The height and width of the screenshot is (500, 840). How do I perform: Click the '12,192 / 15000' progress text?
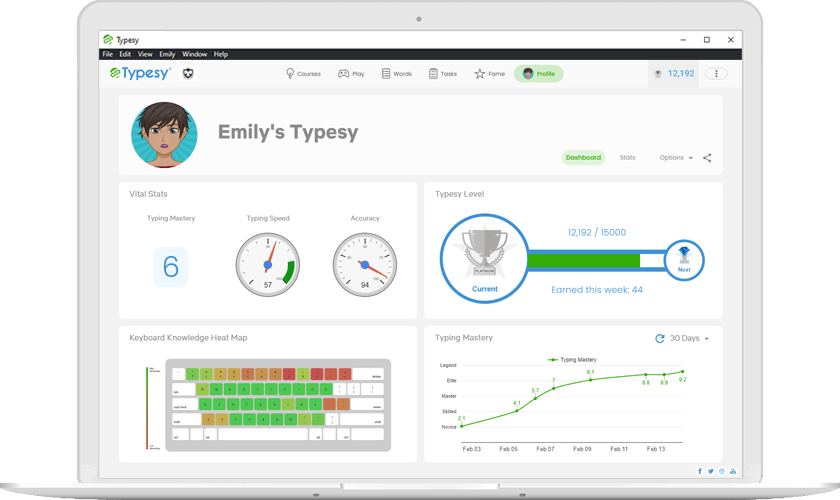[597, 233]
